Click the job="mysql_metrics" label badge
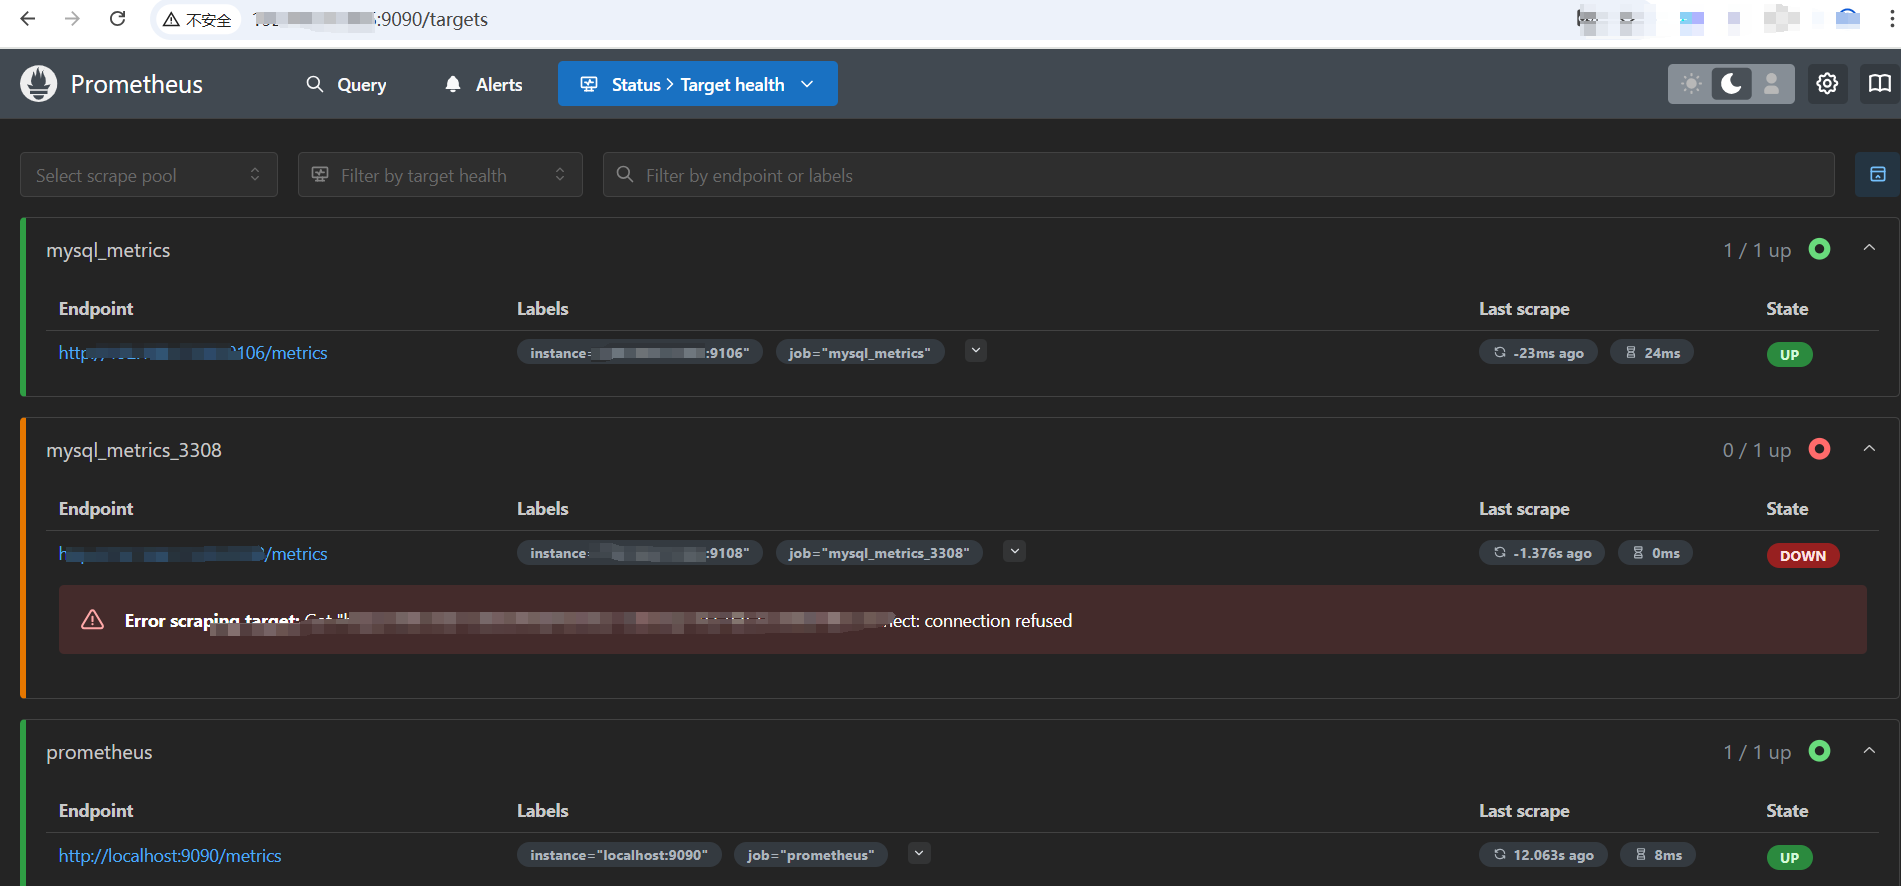 860,353
